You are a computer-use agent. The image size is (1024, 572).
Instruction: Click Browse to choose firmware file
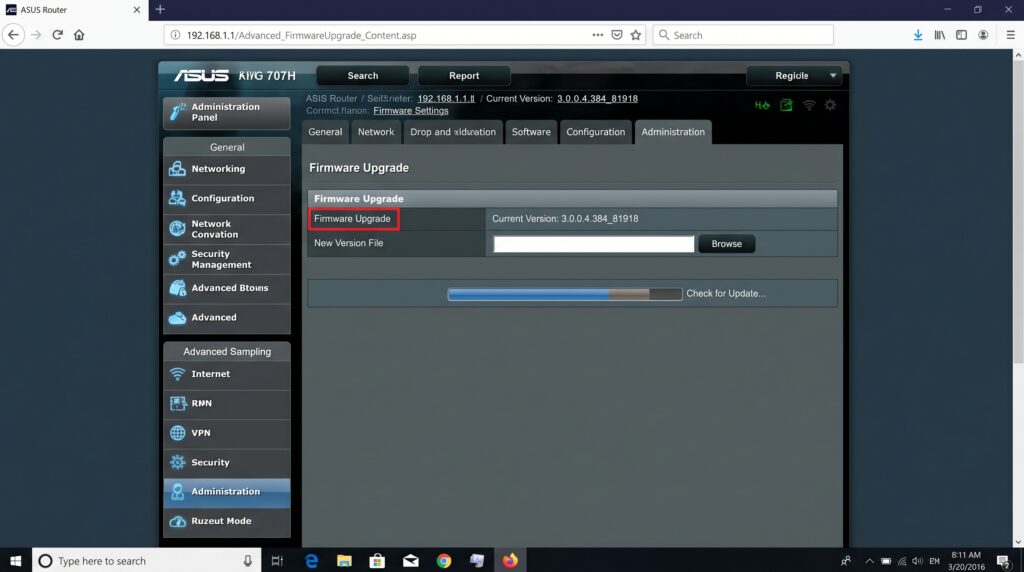(x=727, y=244)
